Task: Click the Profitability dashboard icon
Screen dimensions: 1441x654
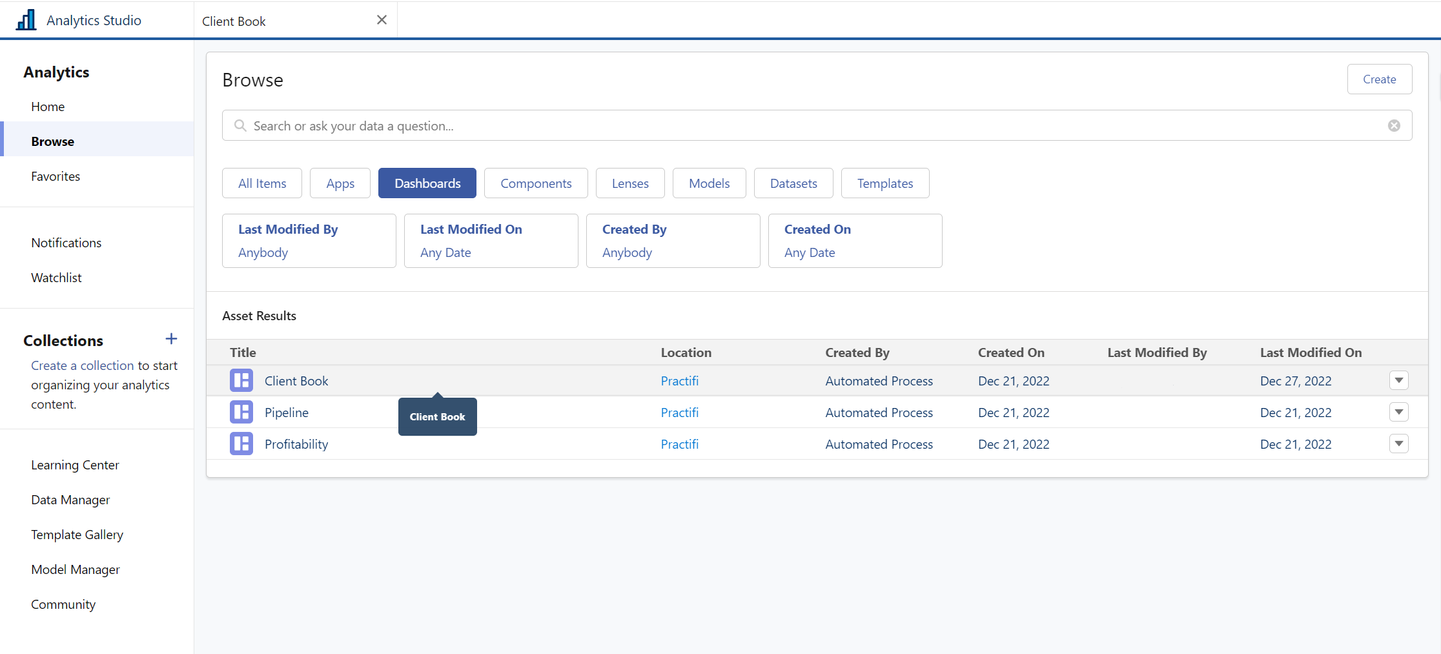Action: tap(241, 443)
